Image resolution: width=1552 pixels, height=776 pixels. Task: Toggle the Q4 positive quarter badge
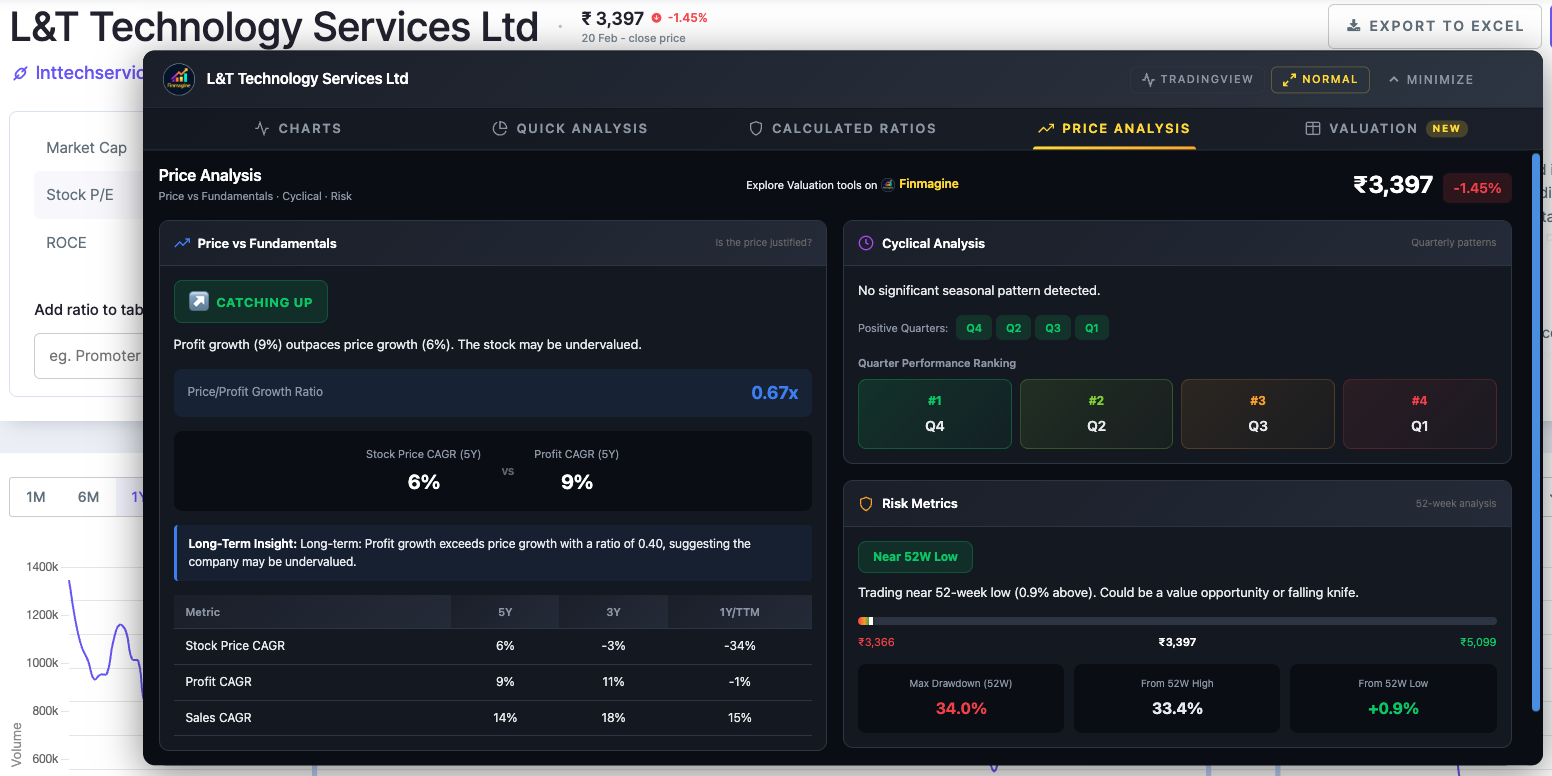(973, 327)
